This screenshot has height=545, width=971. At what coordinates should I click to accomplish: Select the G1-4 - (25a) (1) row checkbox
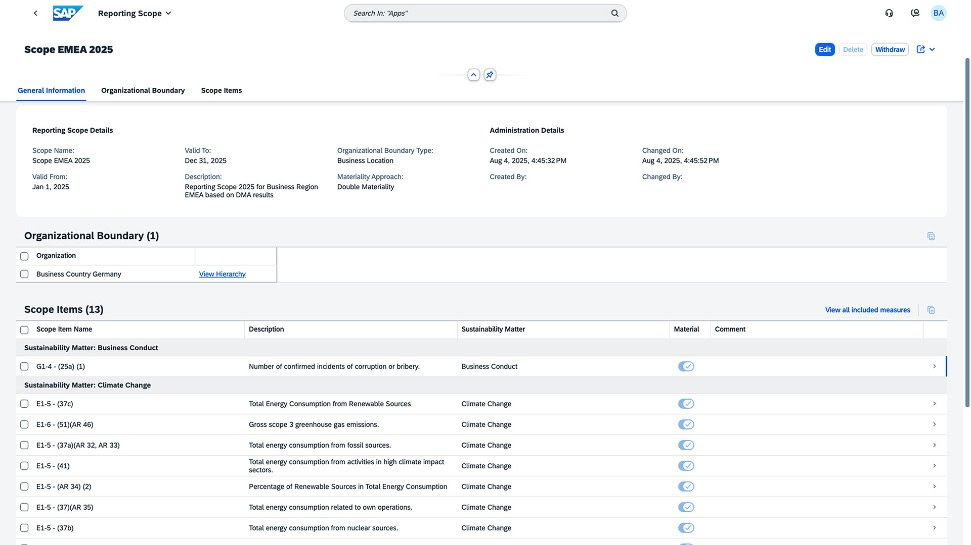coord(24,367)
